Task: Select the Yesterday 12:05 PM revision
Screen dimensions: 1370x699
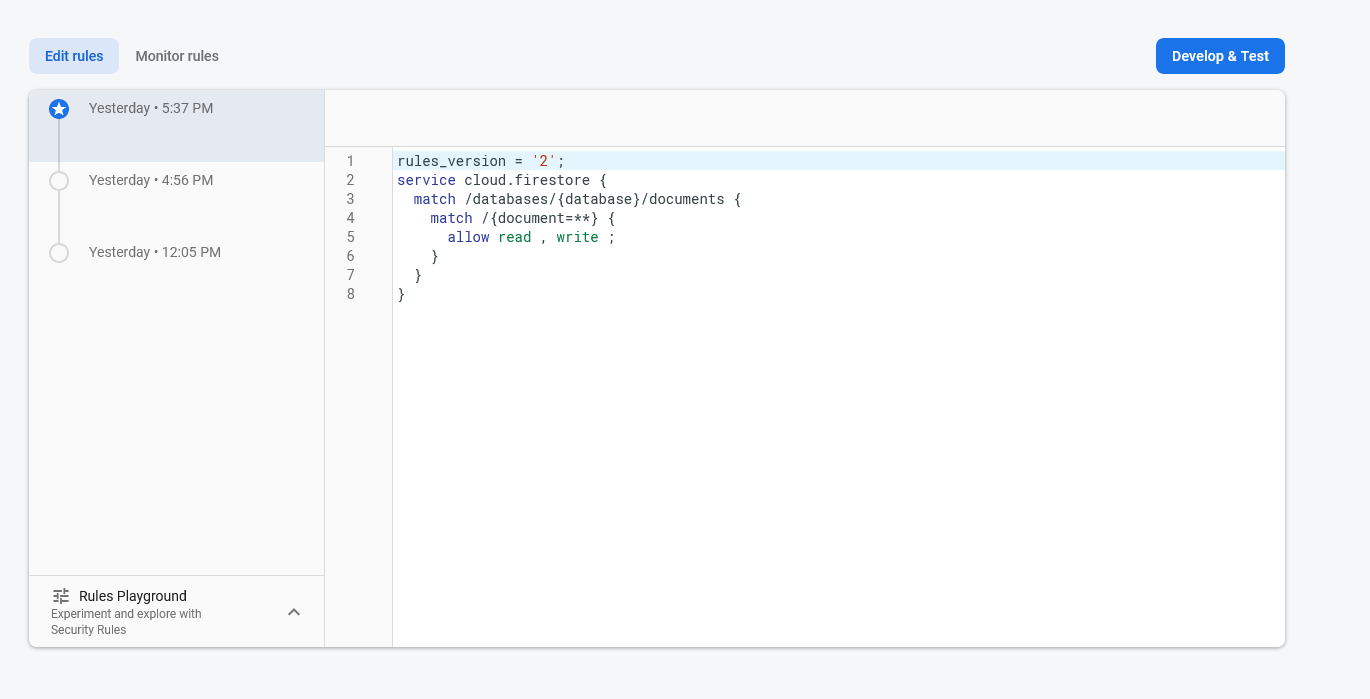Action: [153, 252]
